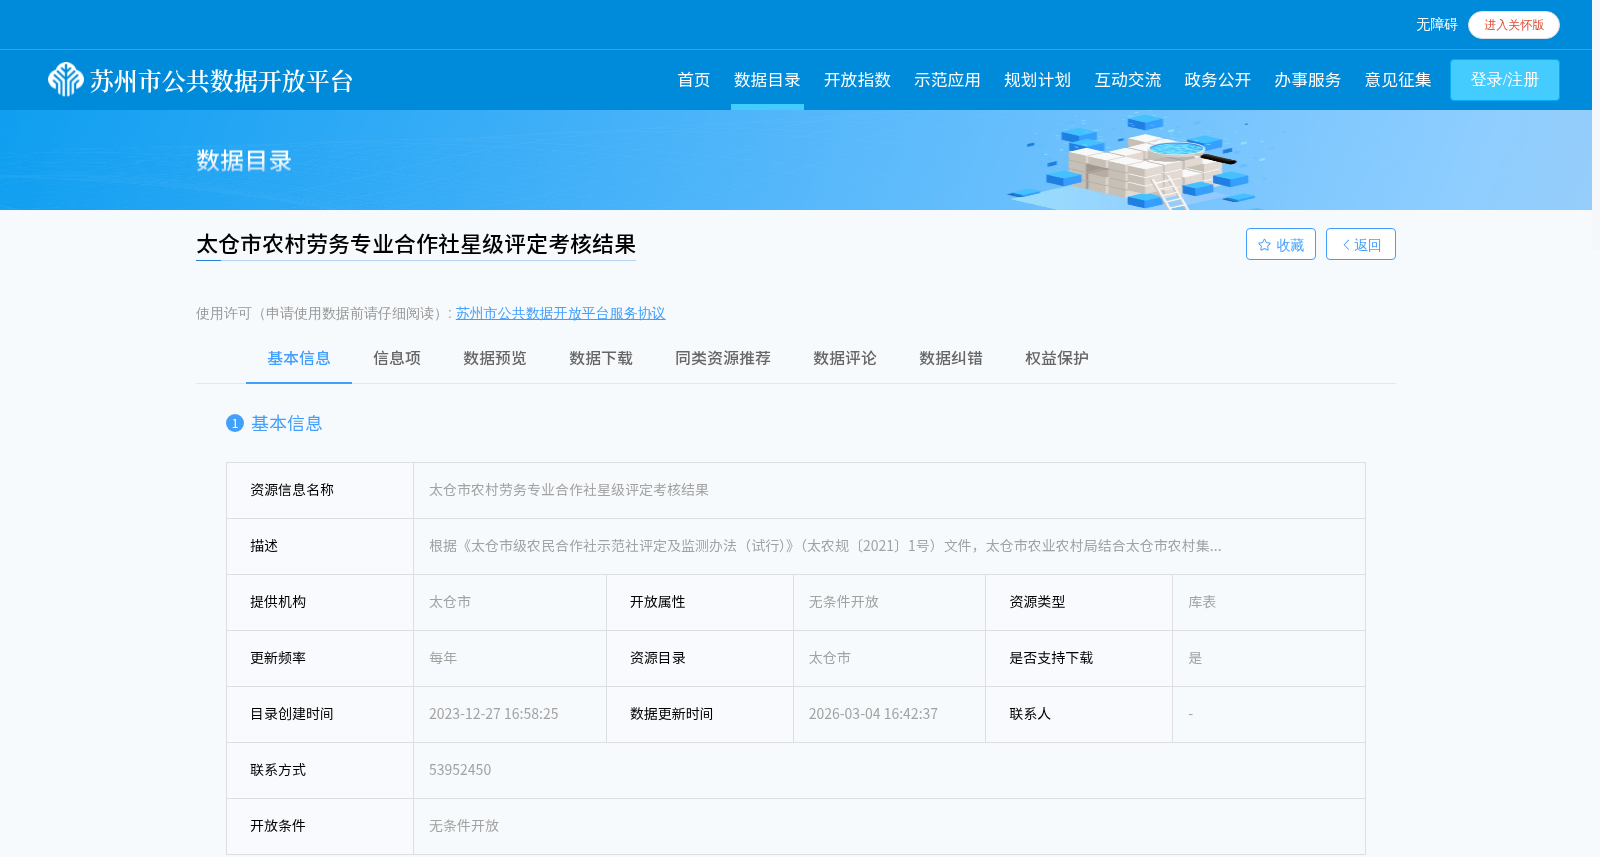Click the 进入关怀版 button
Viewport: 1600px width, 857px height.
coord(1513,25)
